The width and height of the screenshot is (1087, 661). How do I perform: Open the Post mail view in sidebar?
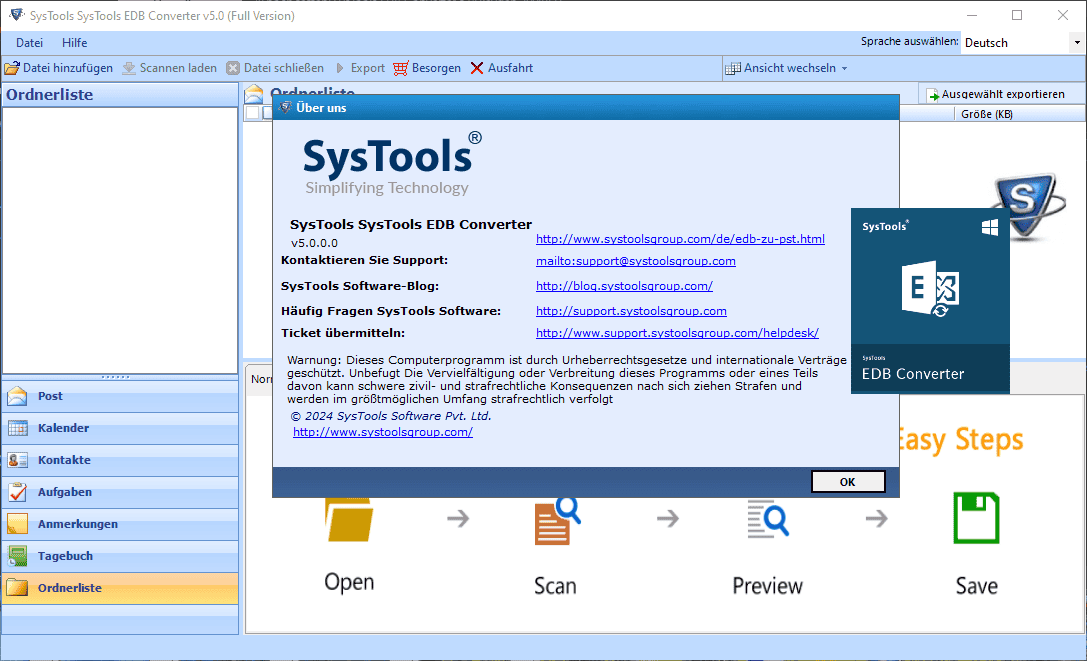pos(50,396)
